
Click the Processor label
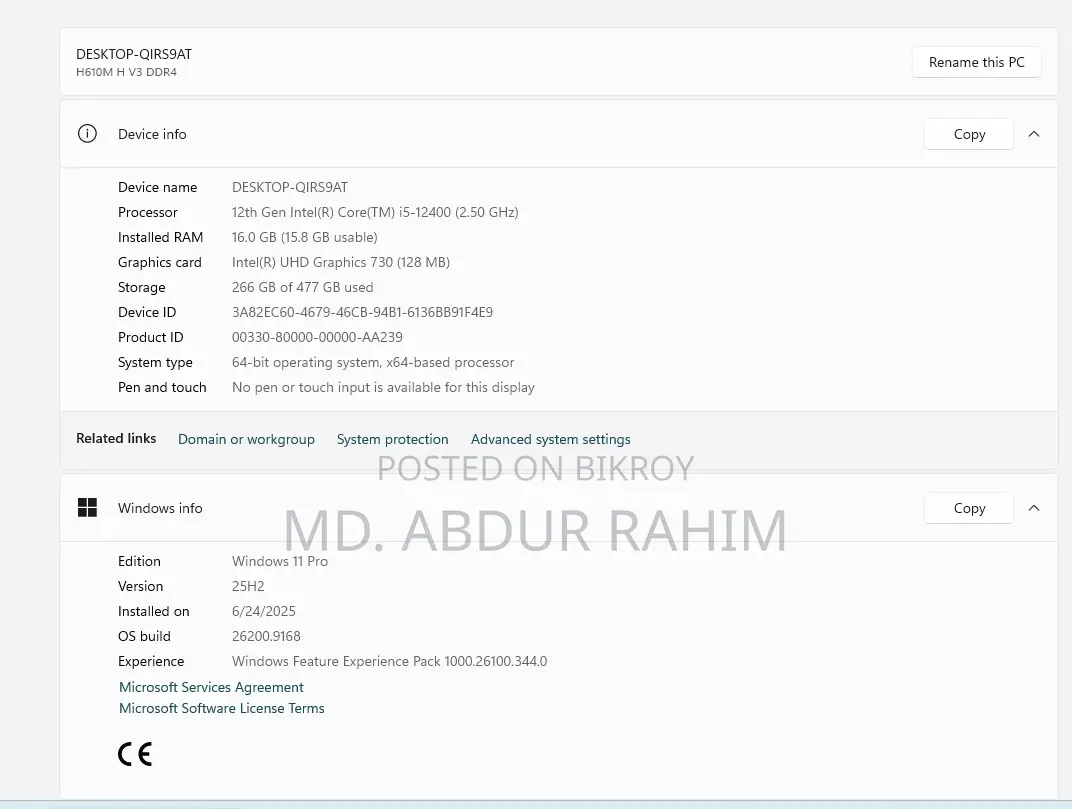click(x=148, y=213)
